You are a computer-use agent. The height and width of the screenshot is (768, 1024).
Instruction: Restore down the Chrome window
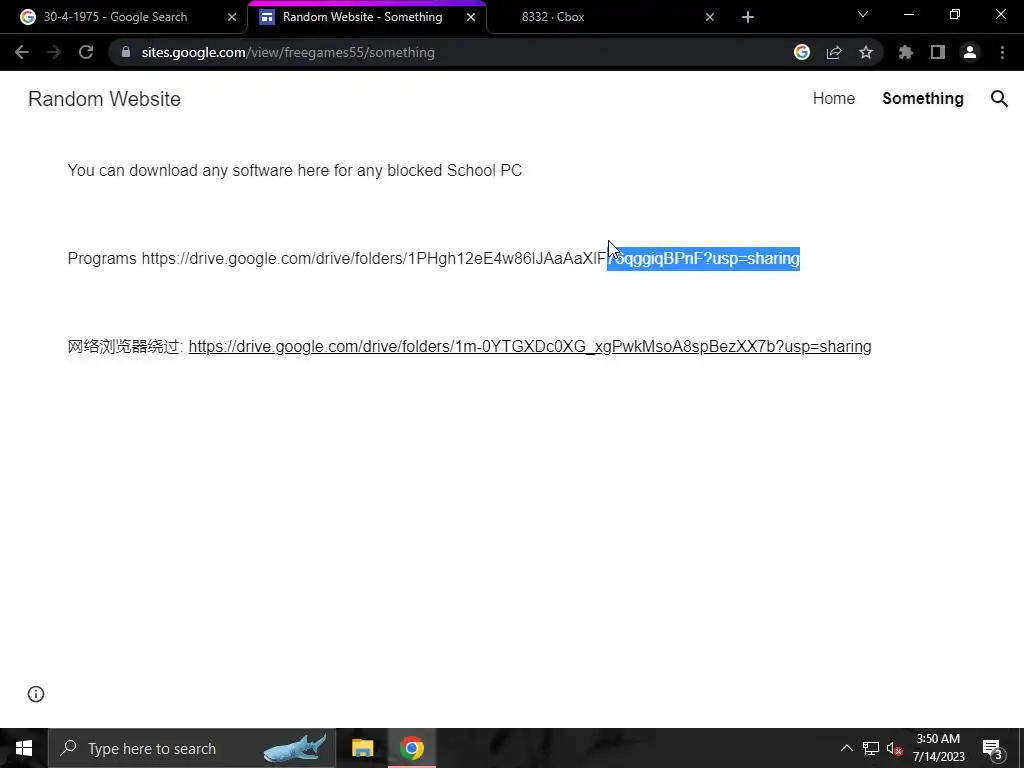tap(955, 14)
